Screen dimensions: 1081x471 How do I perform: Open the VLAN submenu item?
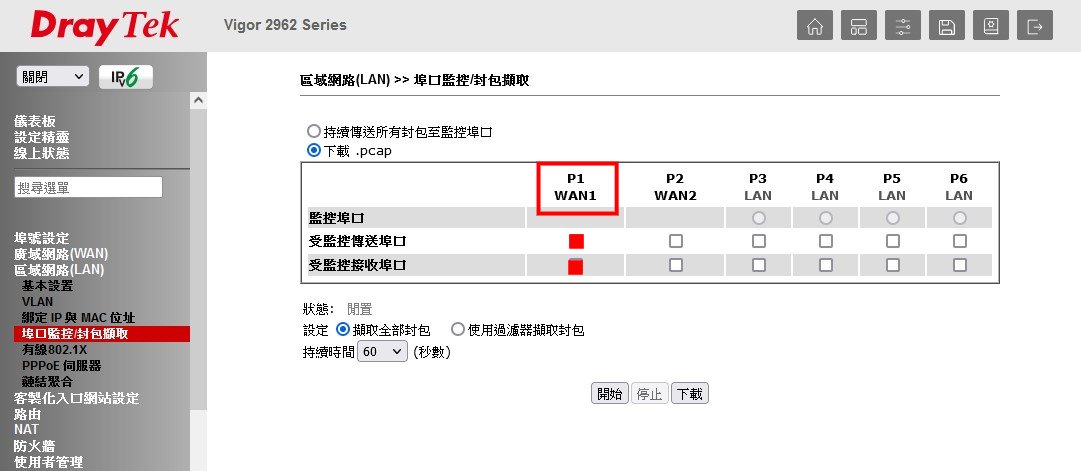click(38, 302)
